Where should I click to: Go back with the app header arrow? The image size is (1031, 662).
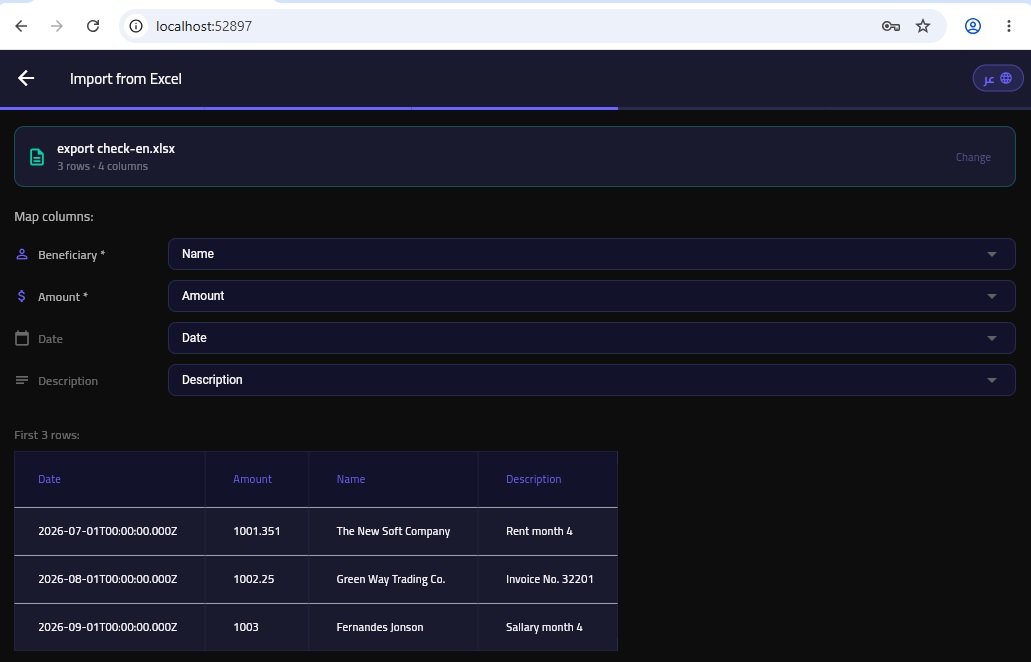[26, 78]
